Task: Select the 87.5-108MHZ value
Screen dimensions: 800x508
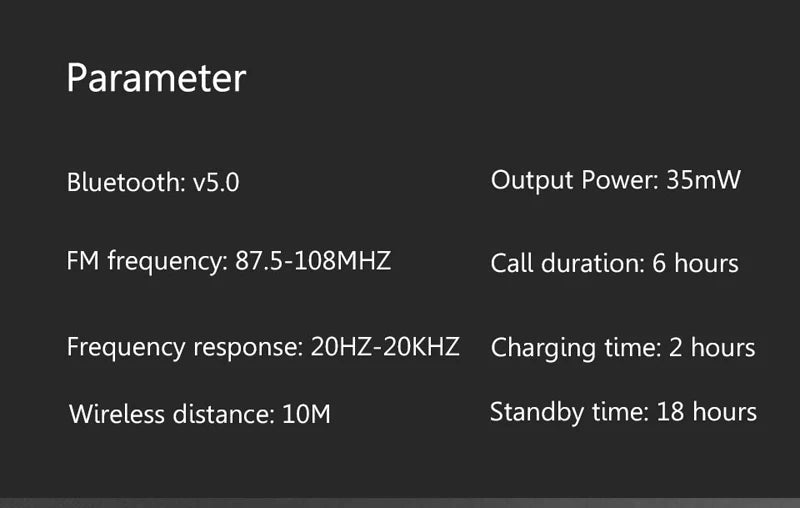Action: point(313,262)
